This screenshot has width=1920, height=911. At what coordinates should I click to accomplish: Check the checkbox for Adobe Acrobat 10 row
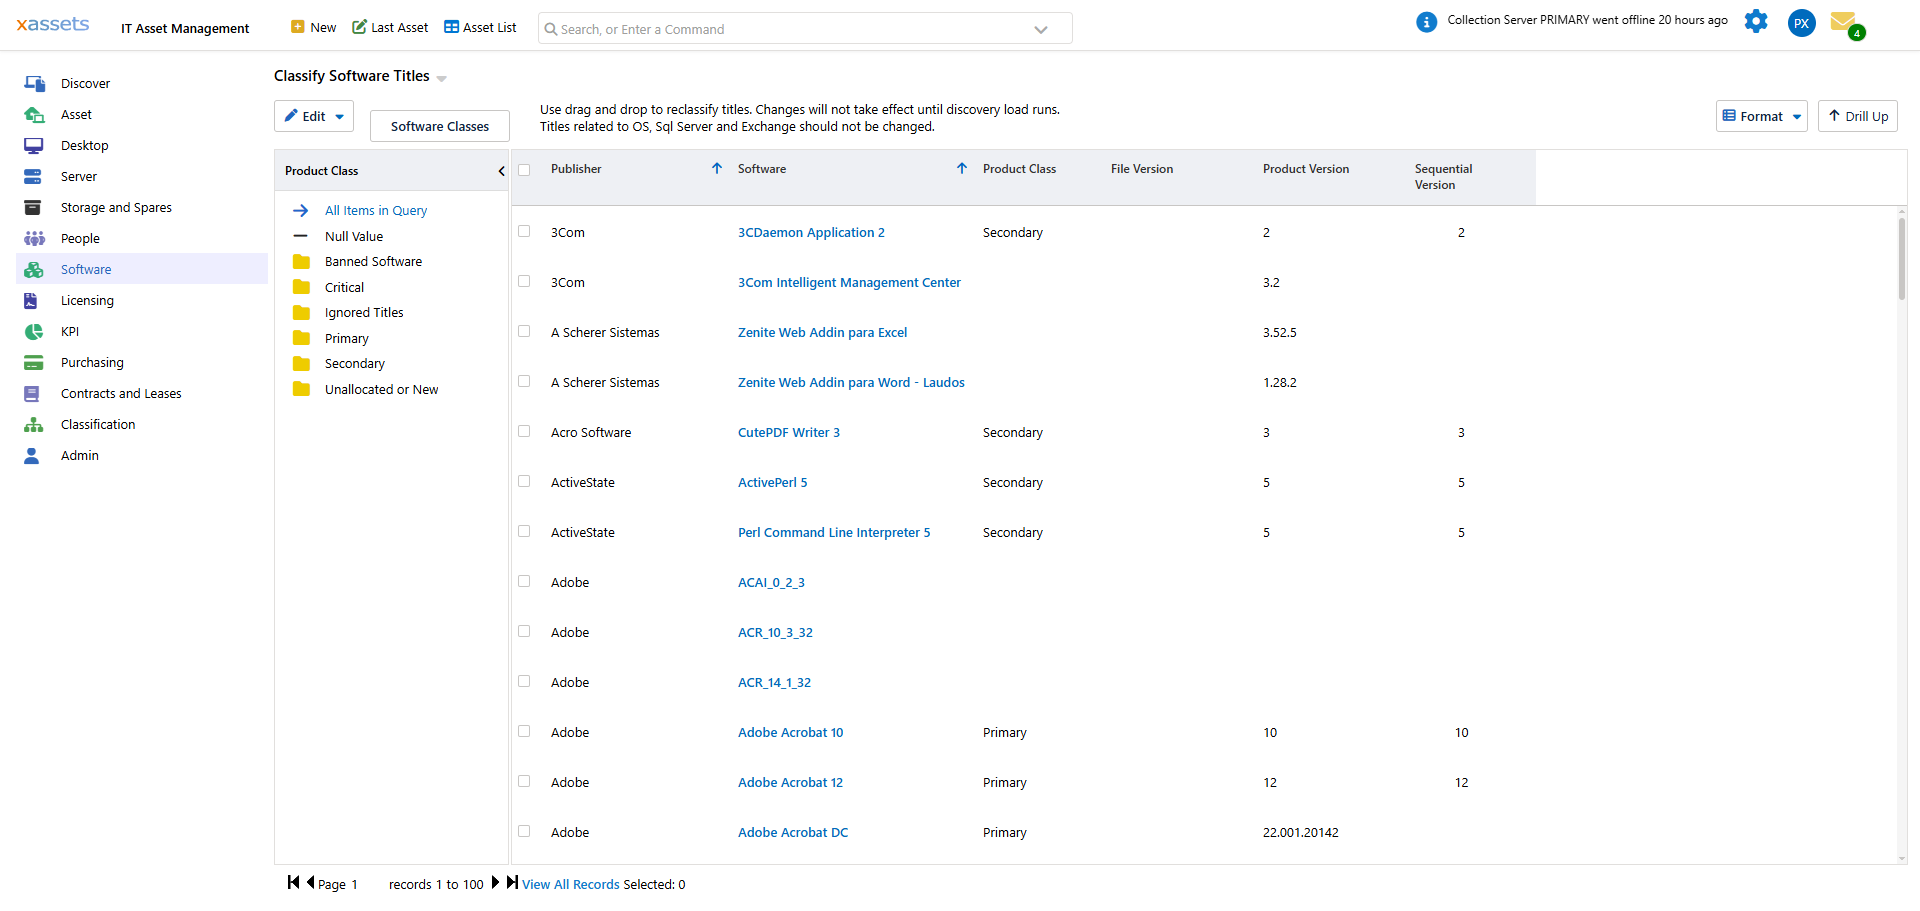525,731
